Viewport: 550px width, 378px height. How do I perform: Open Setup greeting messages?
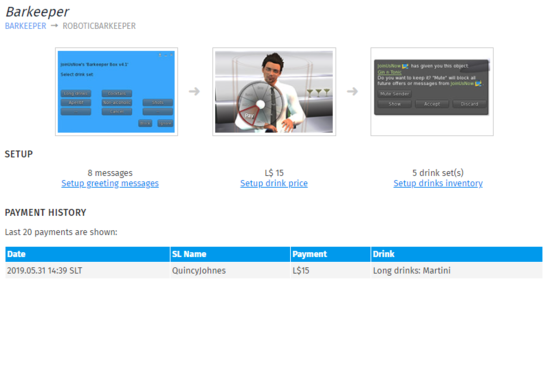[x=110, y=183]
